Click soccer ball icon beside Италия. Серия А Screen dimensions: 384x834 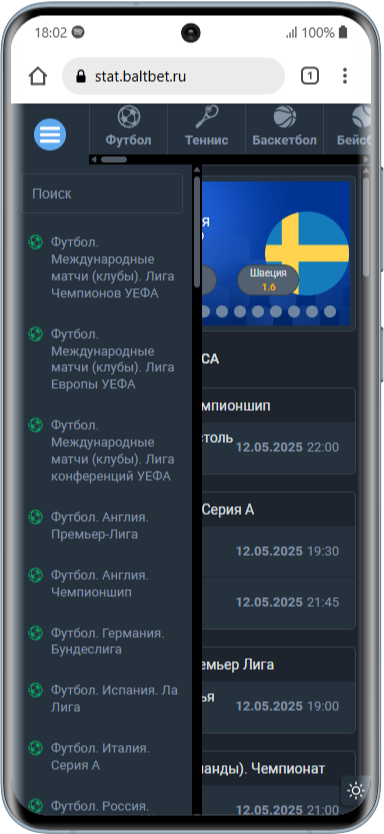pos(36,748)
